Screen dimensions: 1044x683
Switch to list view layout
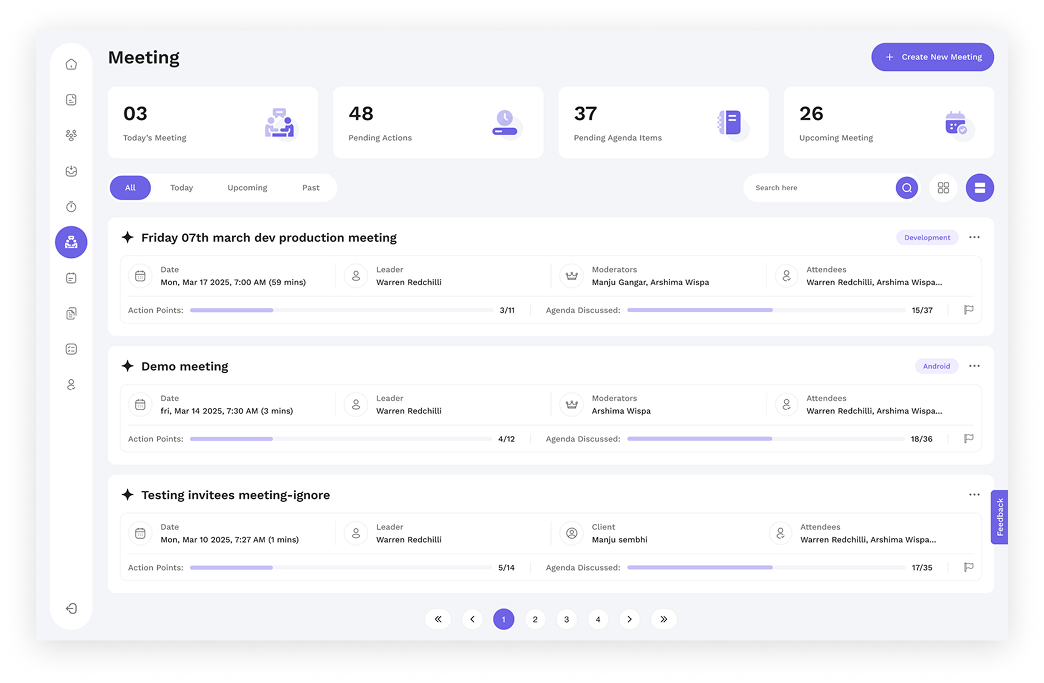pyautogui.click(x=979, y=188)
